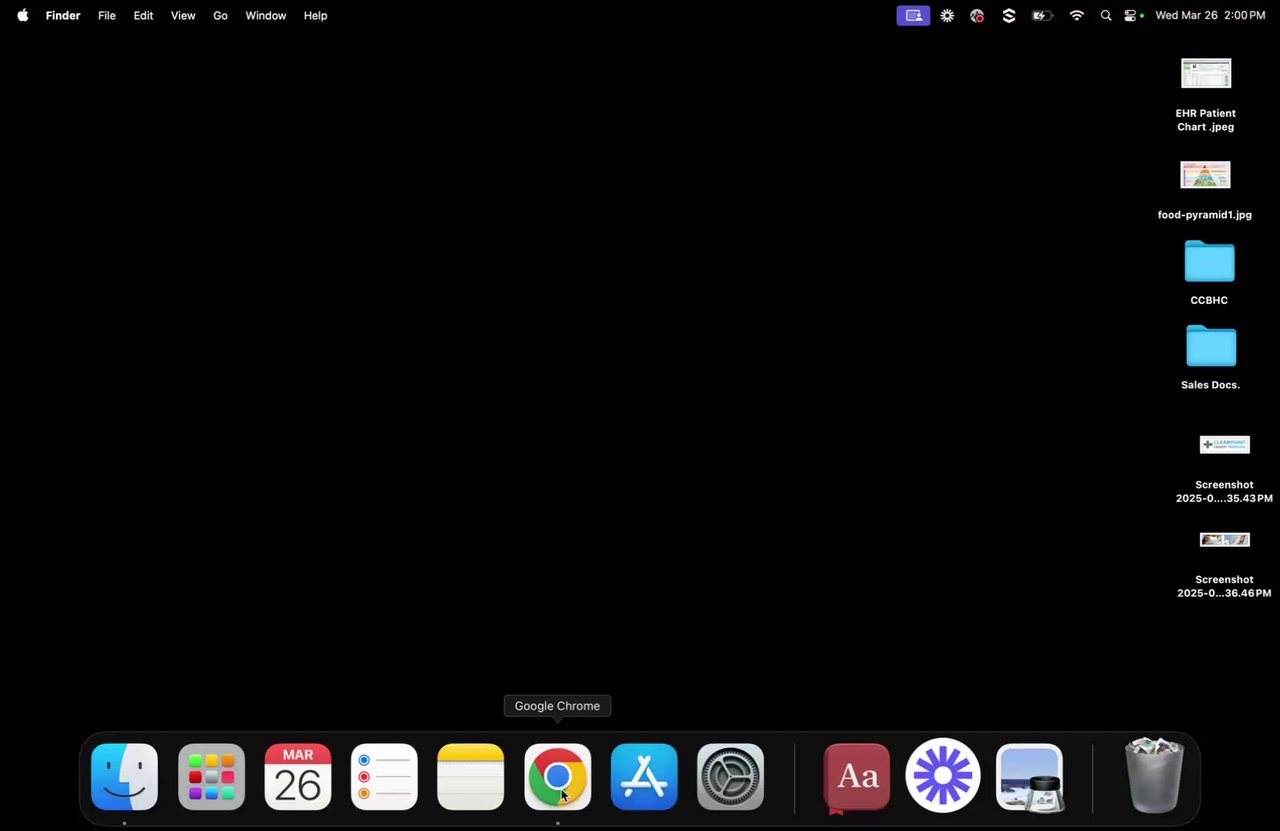Open the View menu
This screenshot has width=1280, height=831.
coord(183,16)
